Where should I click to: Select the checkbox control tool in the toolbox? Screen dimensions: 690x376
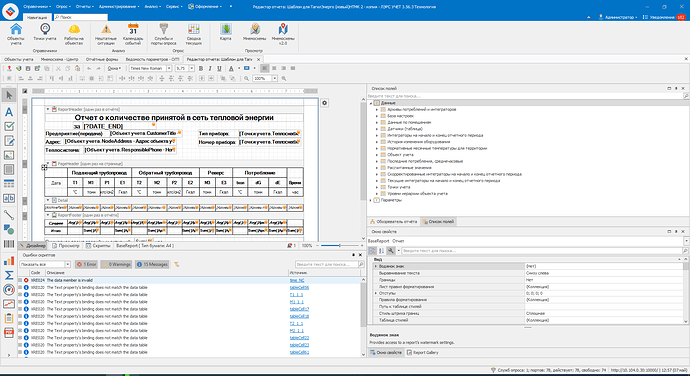click(9, 126)
